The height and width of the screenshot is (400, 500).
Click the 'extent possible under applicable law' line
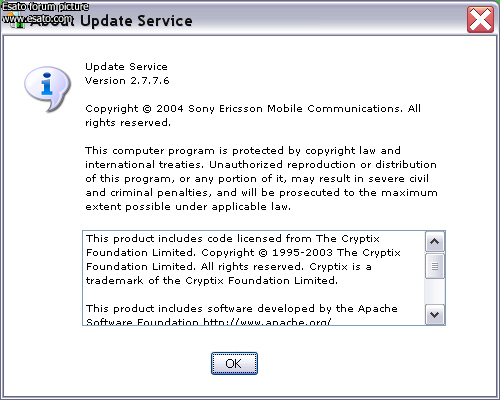[x=188, y=207]
